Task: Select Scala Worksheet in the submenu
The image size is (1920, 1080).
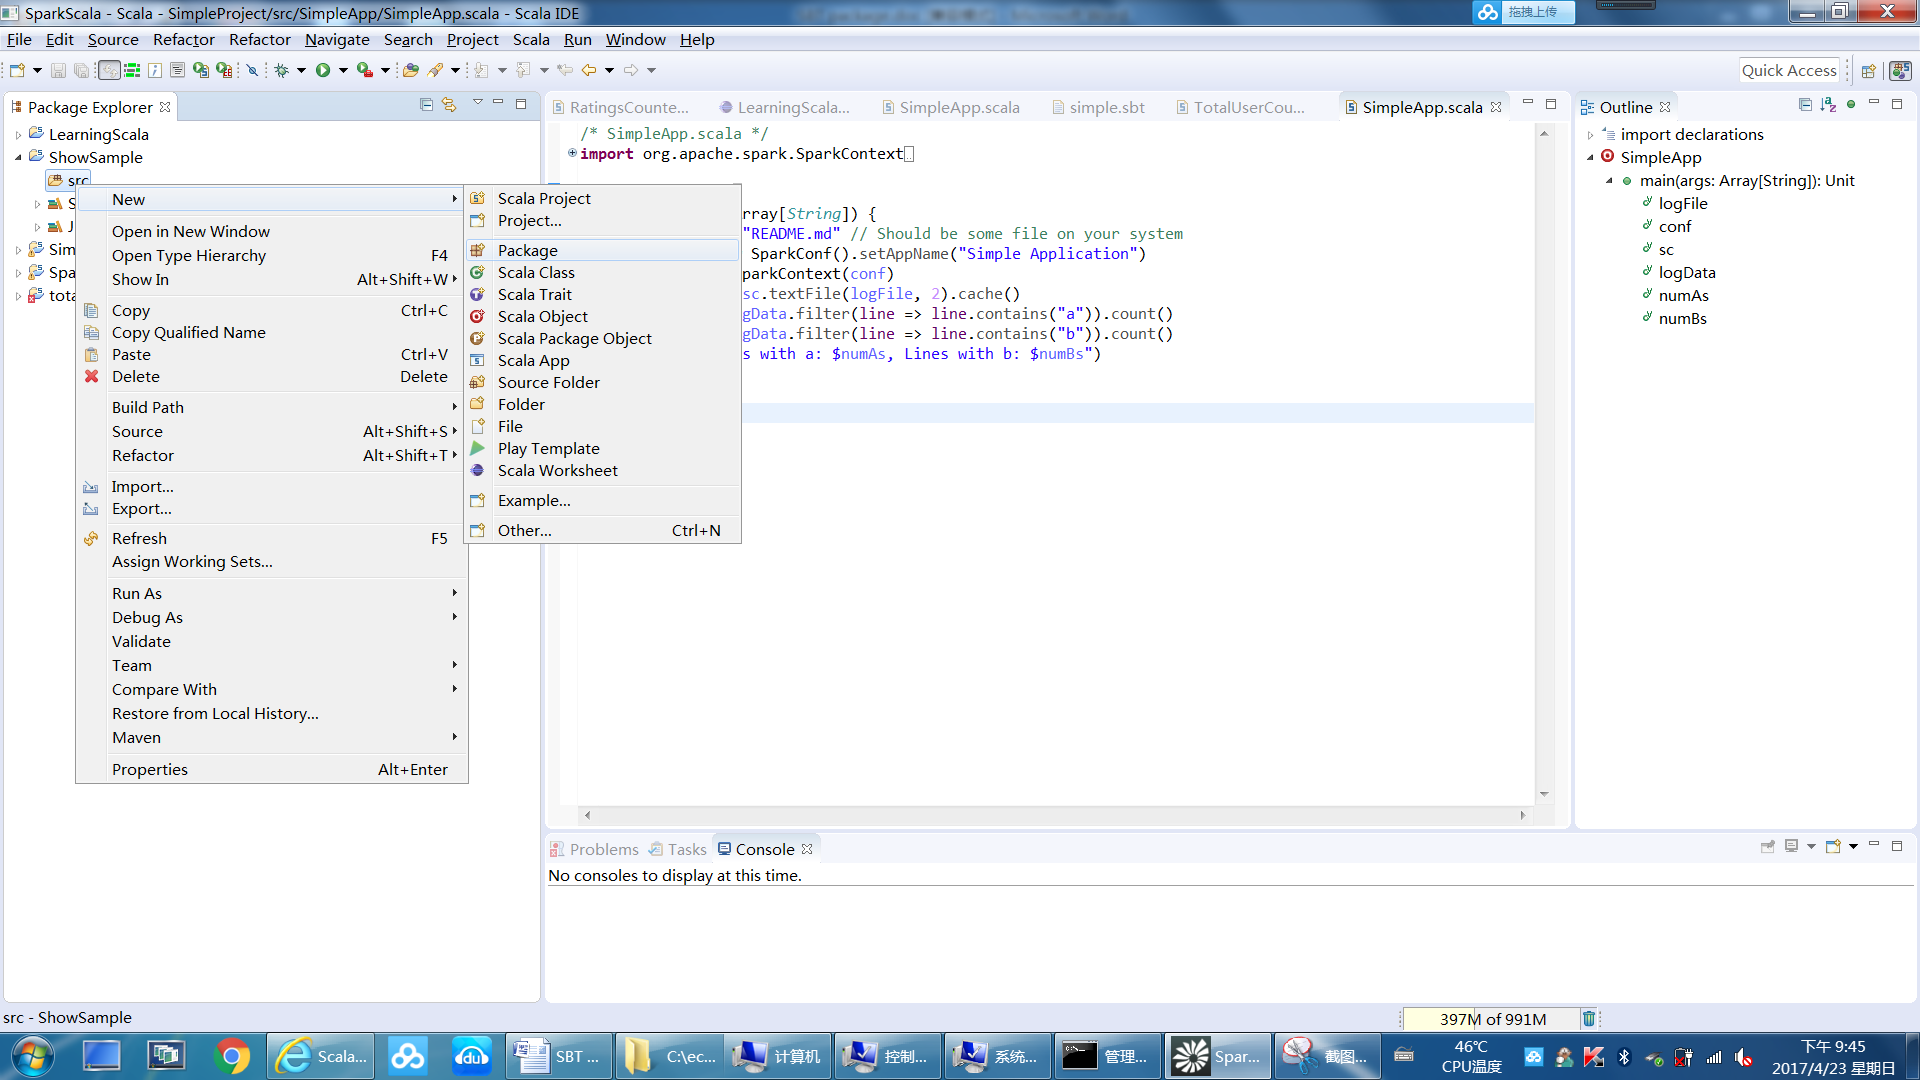Action: point(603,470)
